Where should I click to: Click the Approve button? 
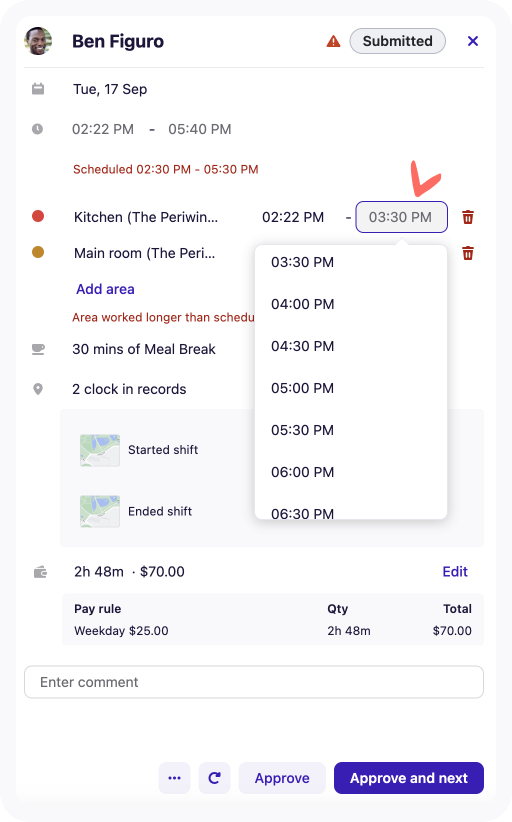coord(282,778)
